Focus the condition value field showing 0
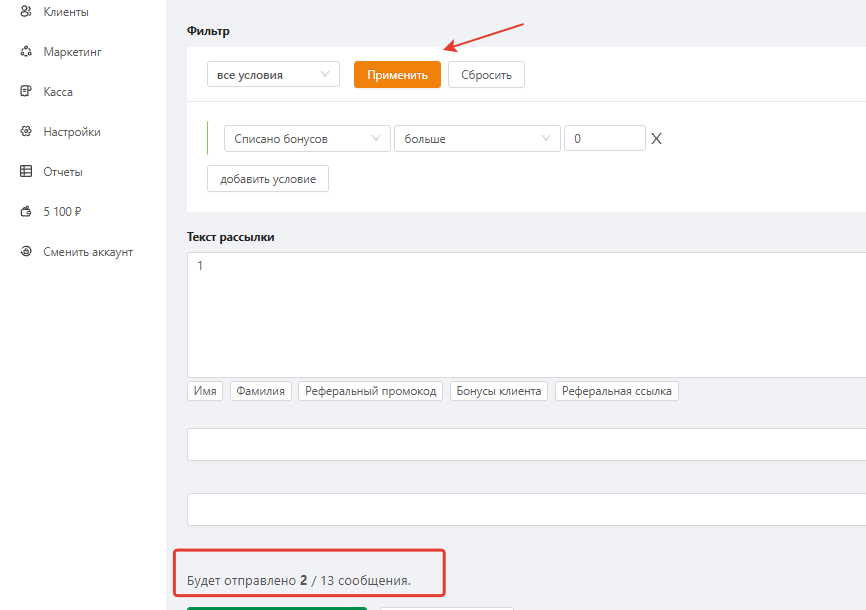The width and height of the screenshot is (866, 610). 605,139
